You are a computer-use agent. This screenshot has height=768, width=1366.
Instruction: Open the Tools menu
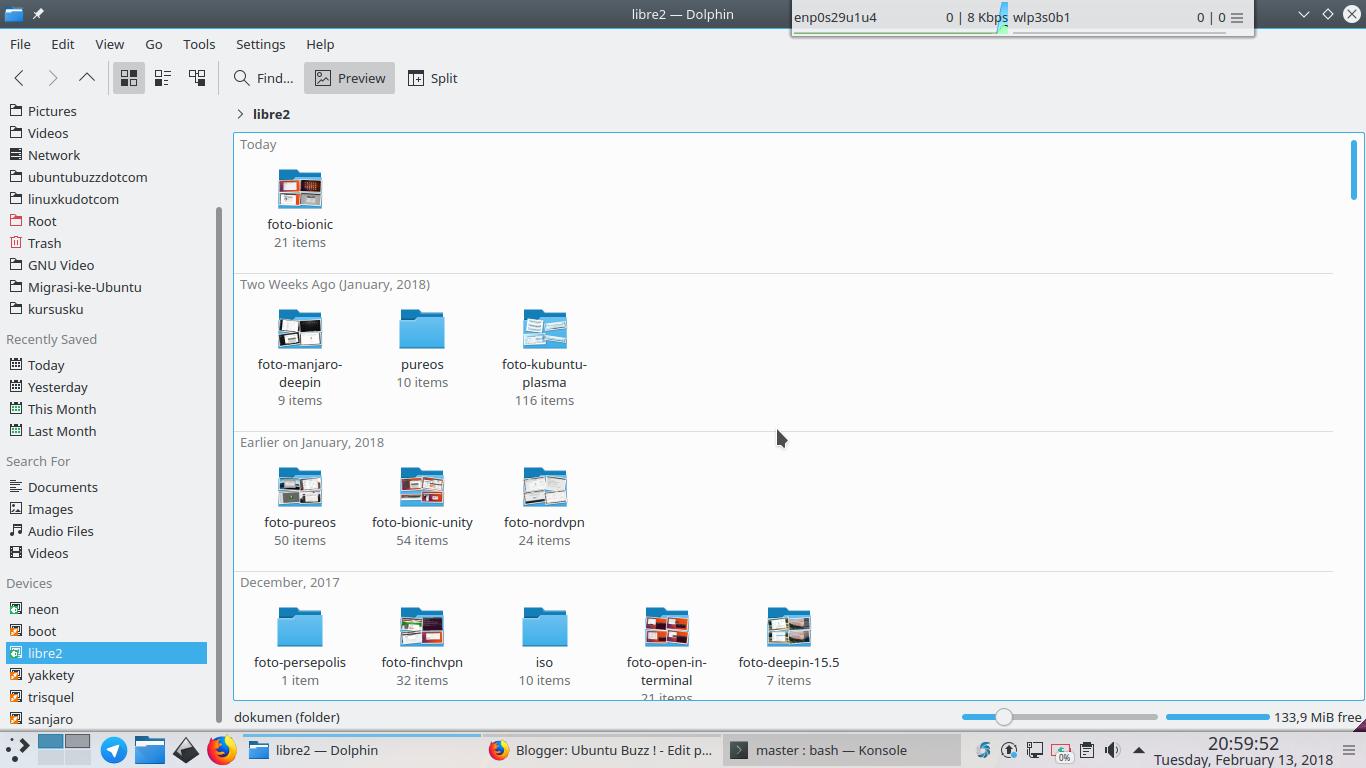tap(198, 44)
